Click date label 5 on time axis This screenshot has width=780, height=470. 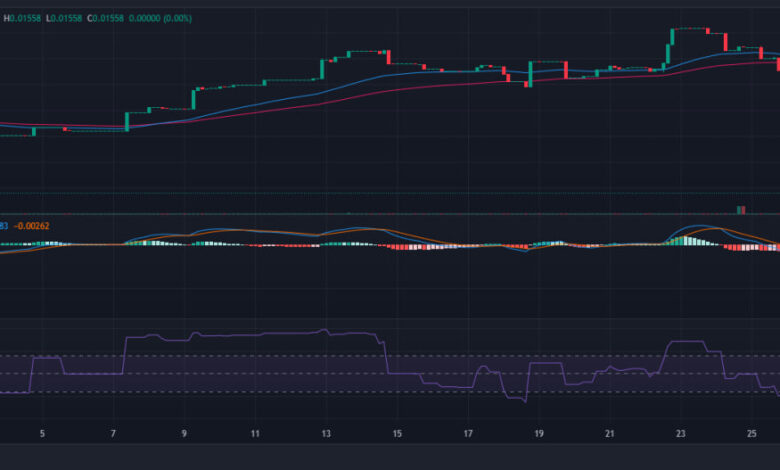click(42, 434)
